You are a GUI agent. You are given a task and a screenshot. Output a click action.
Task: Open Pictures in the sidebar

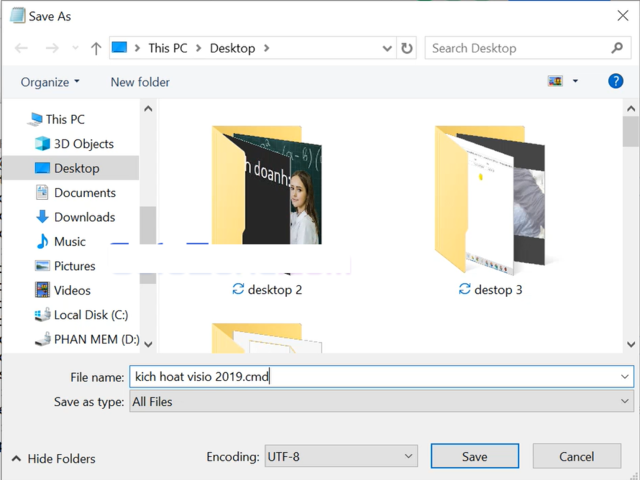(65, 266)
